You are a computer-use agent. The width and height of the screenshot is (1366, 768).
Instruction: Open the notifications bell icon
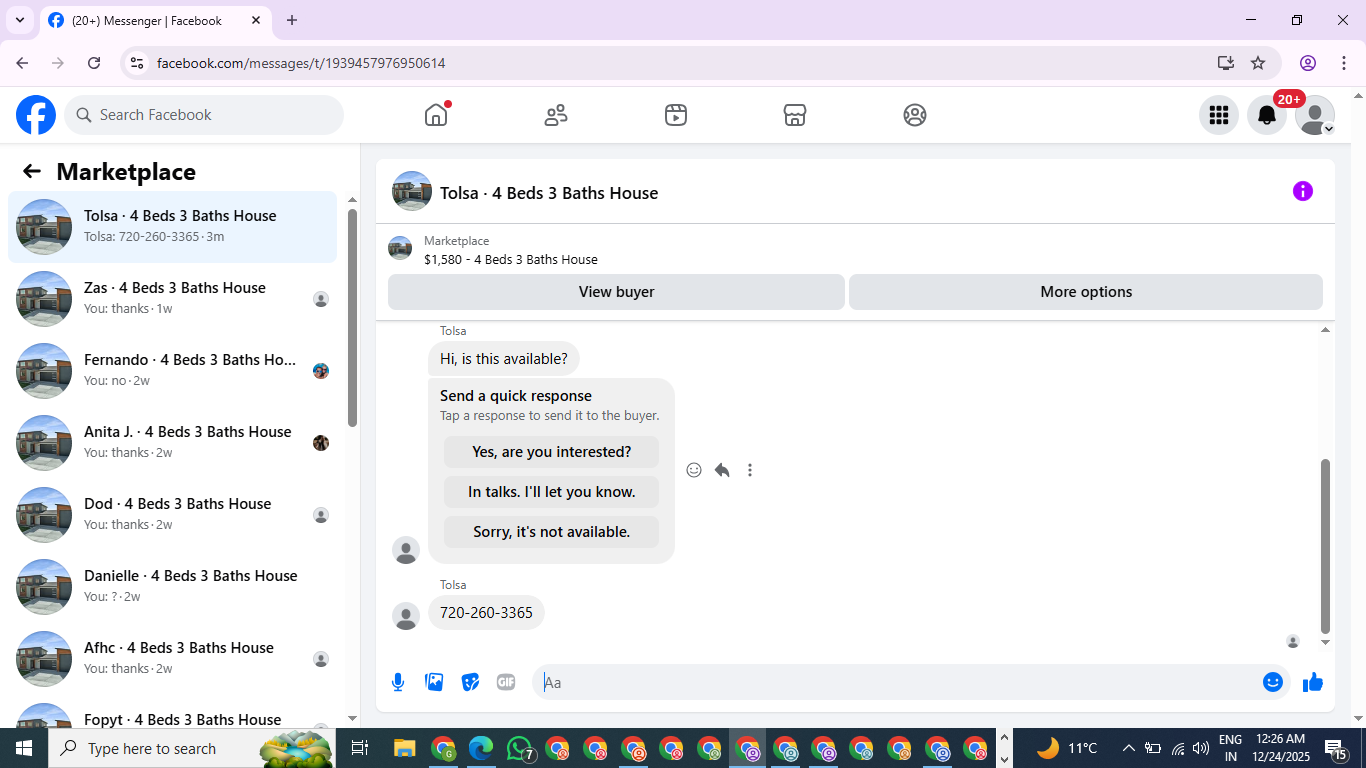[x=1267, y=115]
